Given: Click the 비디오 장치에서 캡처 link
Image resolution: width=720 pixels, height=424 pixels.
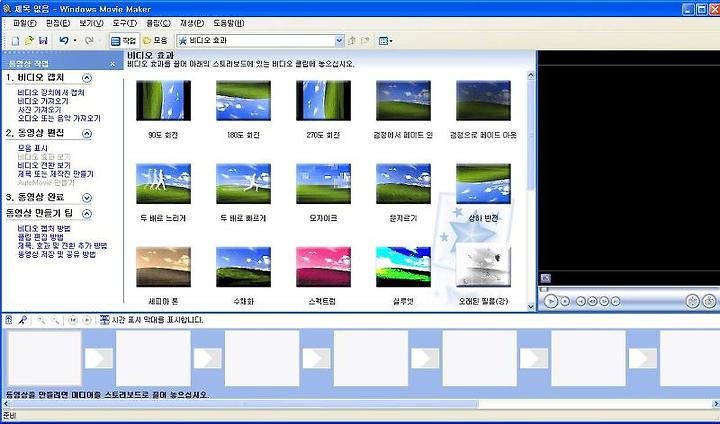Looking at the screenshot, I should click(51, 93).
